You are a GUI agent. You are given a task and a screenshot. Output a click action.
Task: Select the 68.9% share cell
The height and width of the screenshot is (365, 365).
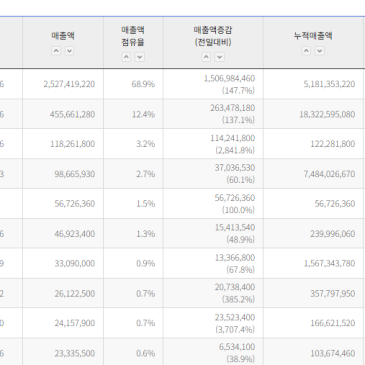coord(133,84)
